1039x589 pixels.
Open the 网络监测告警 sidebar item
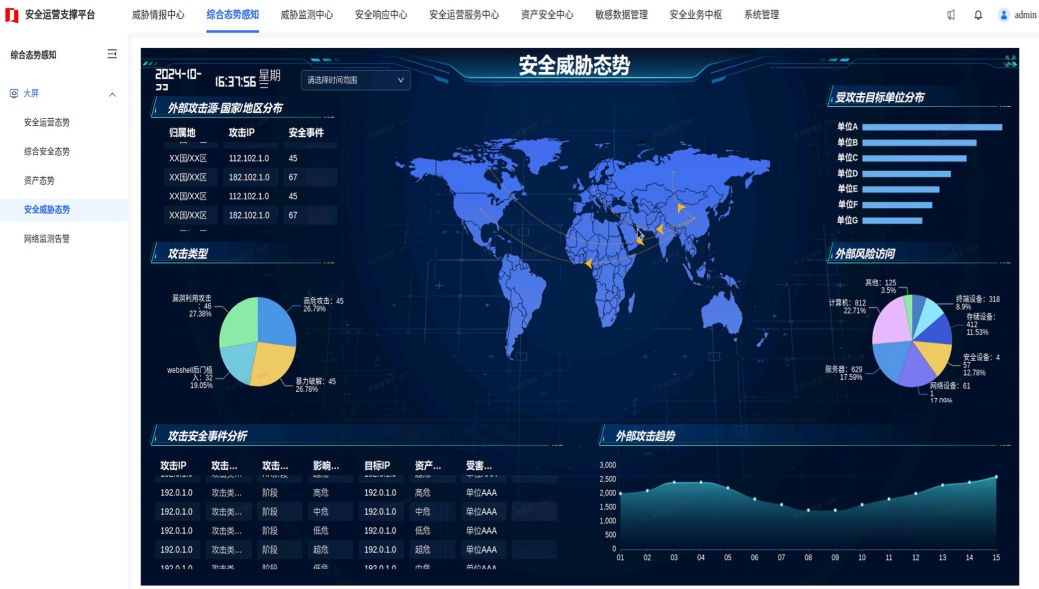click(47, 239)
